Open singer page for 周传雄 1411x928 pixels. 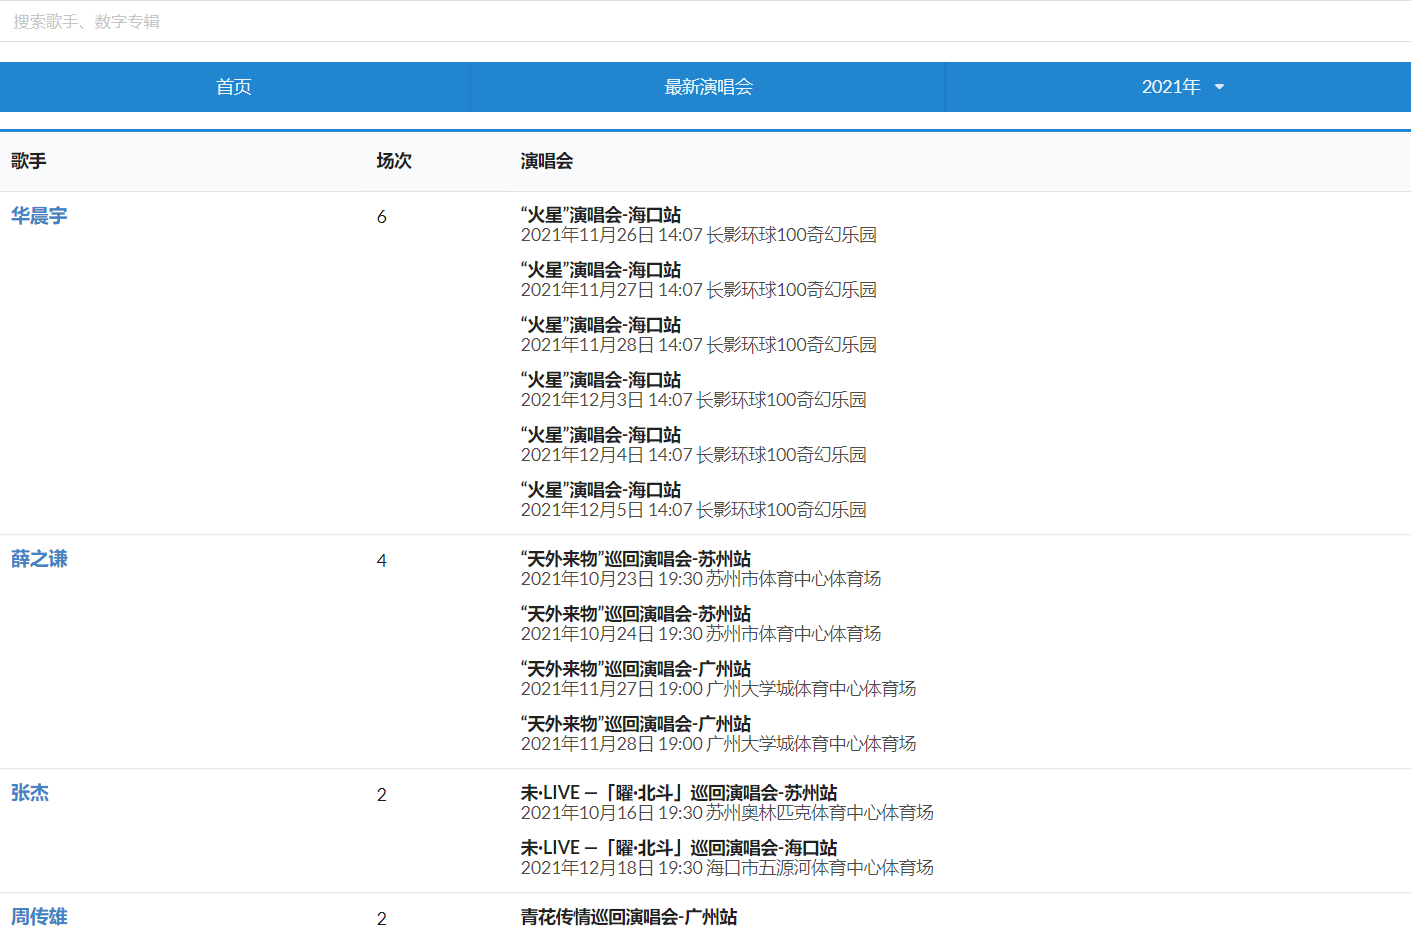(x=39, y=915)
